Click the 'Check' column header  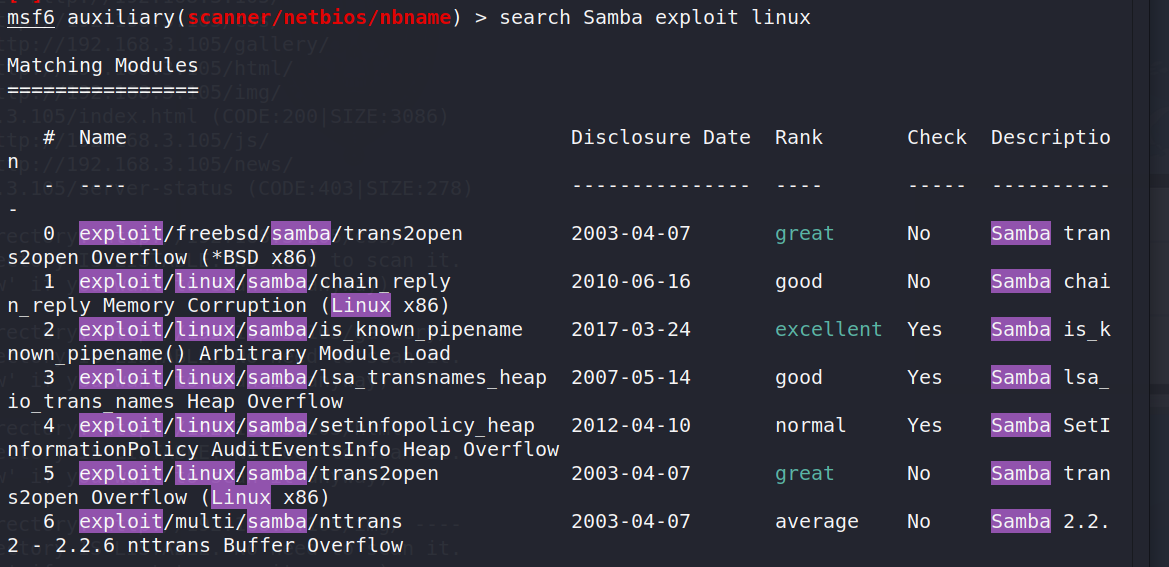937,137
